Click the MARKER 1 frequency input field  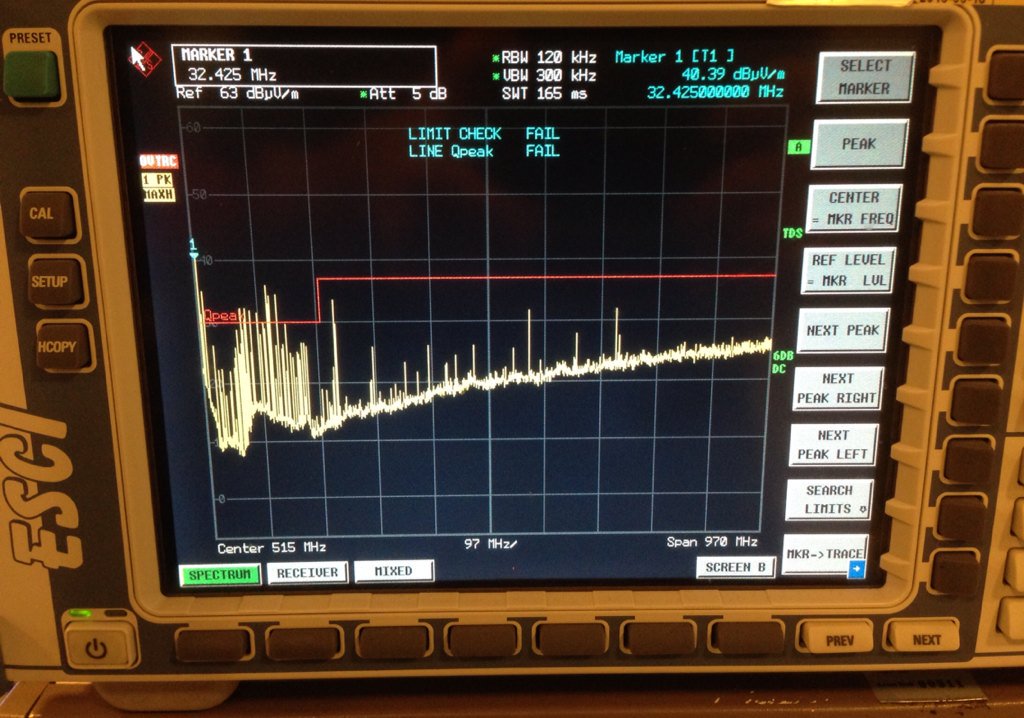click(304, 66)
